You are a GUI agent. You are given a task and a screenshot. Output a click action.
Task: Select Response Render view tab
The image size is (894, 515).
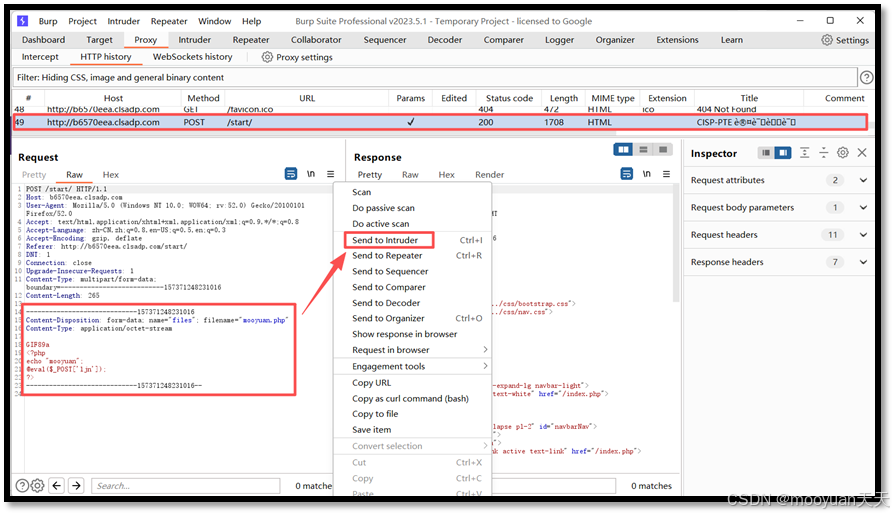(489, 175)
